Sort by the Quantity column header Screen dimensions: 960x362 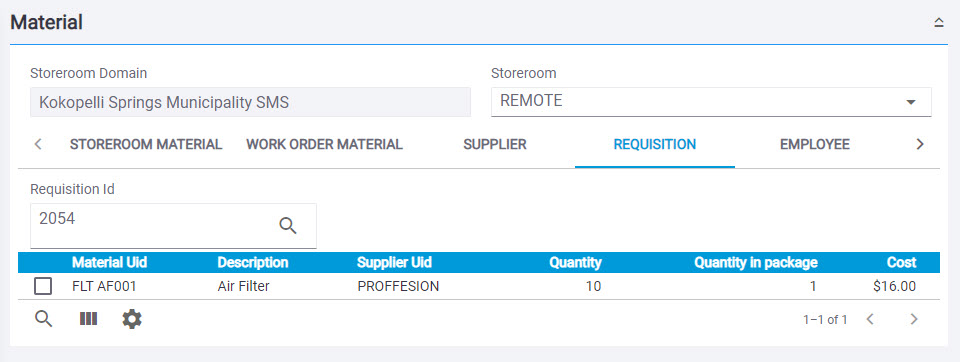(x=575, y=263)
